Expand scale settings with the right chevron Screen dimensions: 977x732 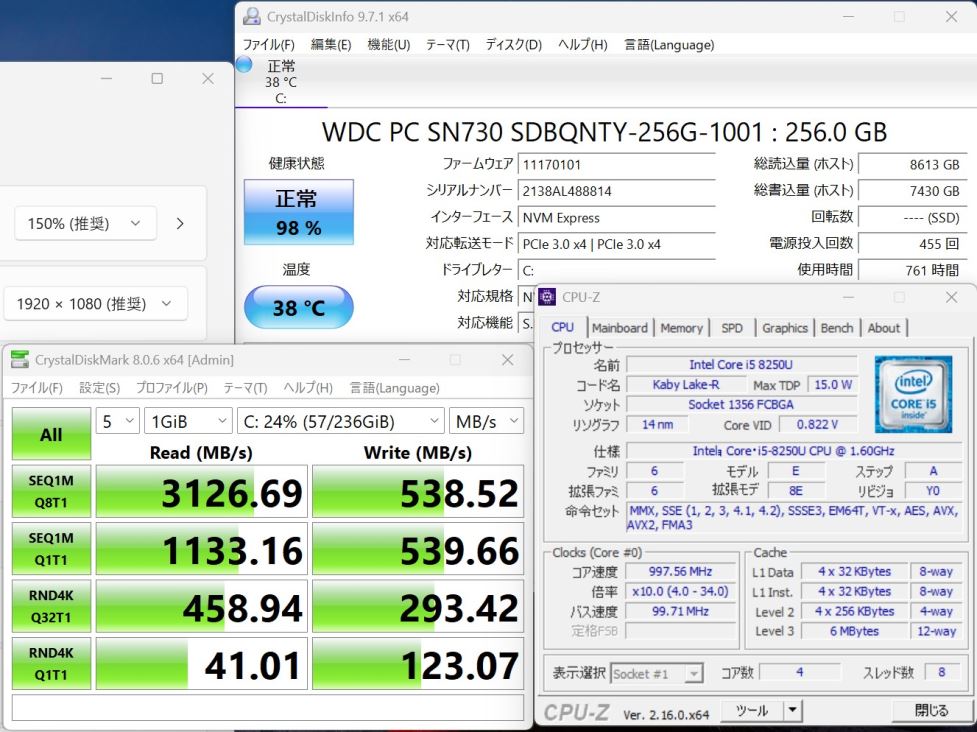point(180,223)
